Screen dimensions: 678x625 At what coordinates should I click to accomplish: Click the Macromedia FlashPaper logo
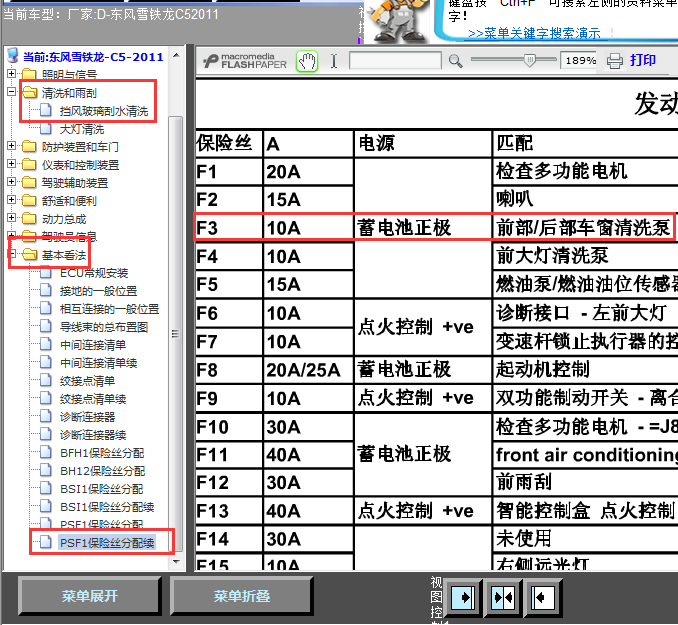tap(245, 61)
